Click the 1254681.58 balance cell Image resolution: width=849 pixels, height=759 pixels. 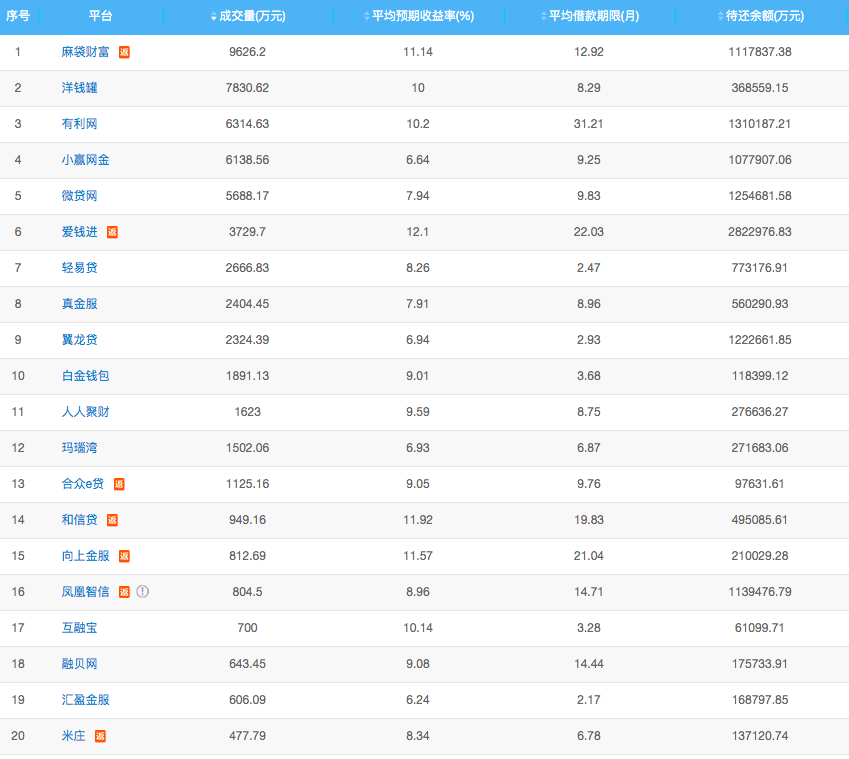[x=760, y=196]
